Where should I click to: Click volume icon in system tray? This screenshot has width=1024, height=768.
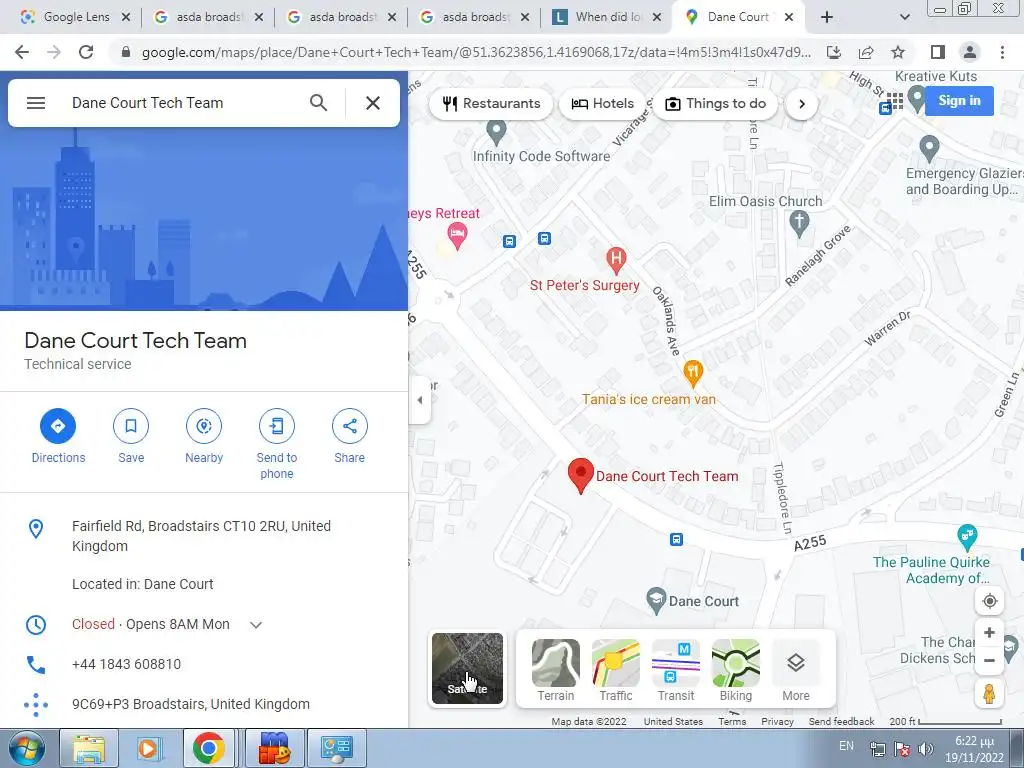pyautogui.click(x=926, y=749)
